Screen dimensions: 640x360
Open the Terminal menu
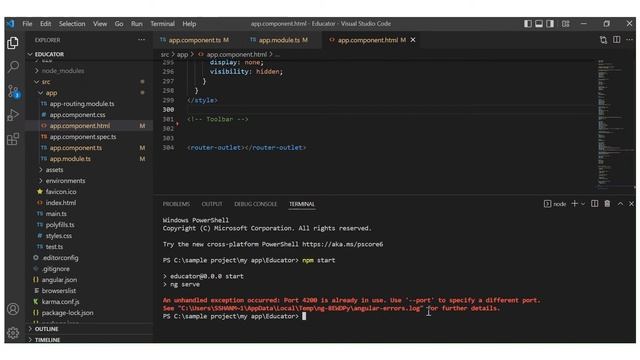(x=162, y=24)
